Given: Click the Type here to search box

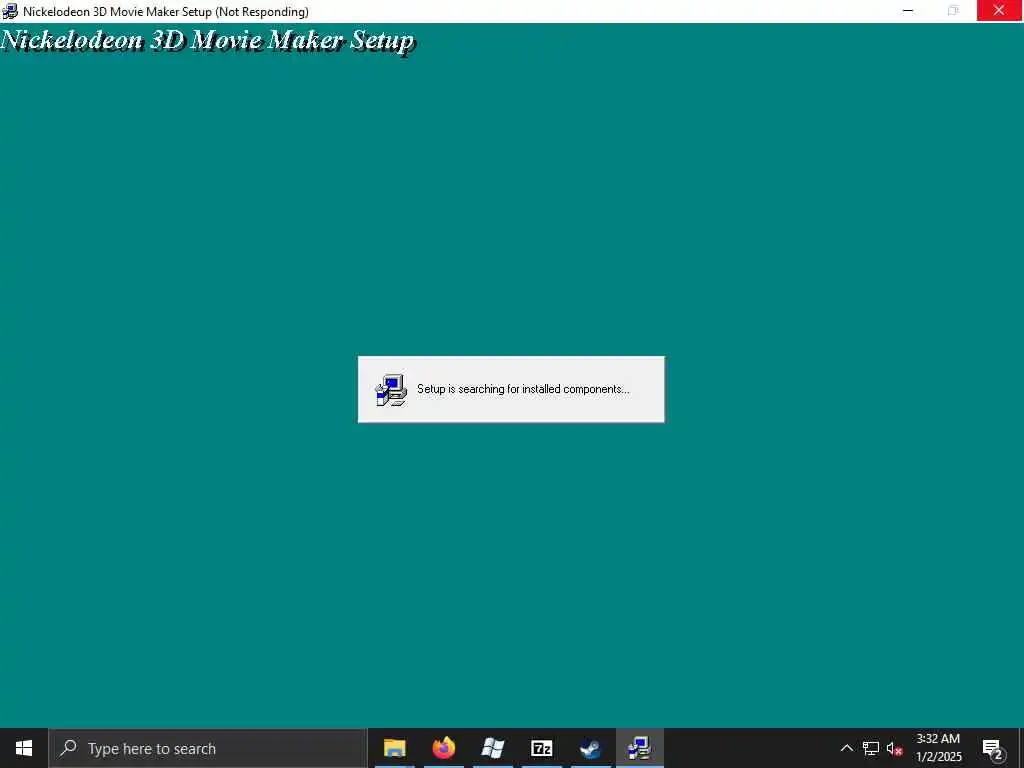Looking at the screenshot, I should coord(208,748).
